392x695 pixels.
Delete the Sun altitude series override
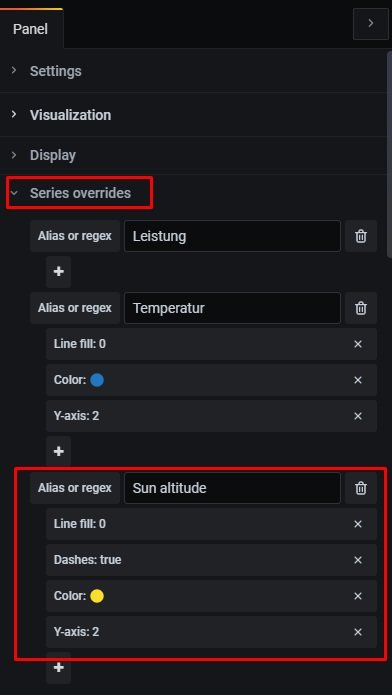(x=361, y=488)
